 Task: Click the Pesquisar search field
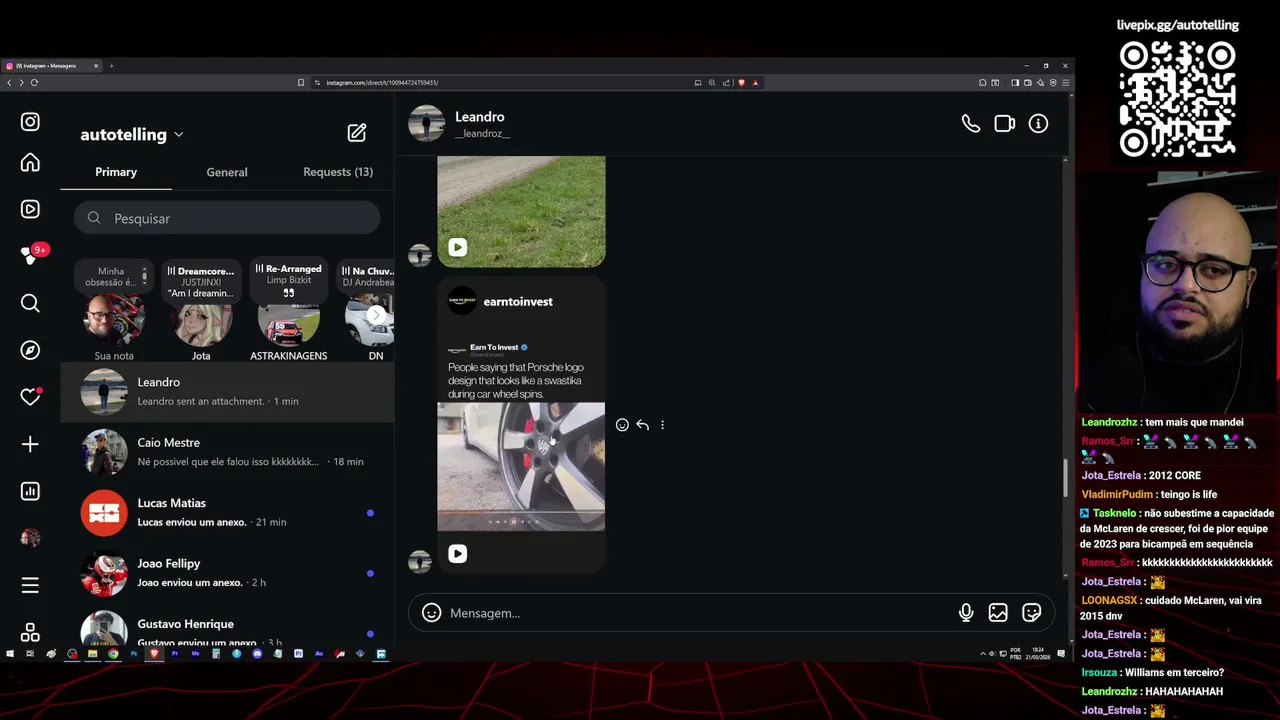pyautogui.click(x=227, y=218)
